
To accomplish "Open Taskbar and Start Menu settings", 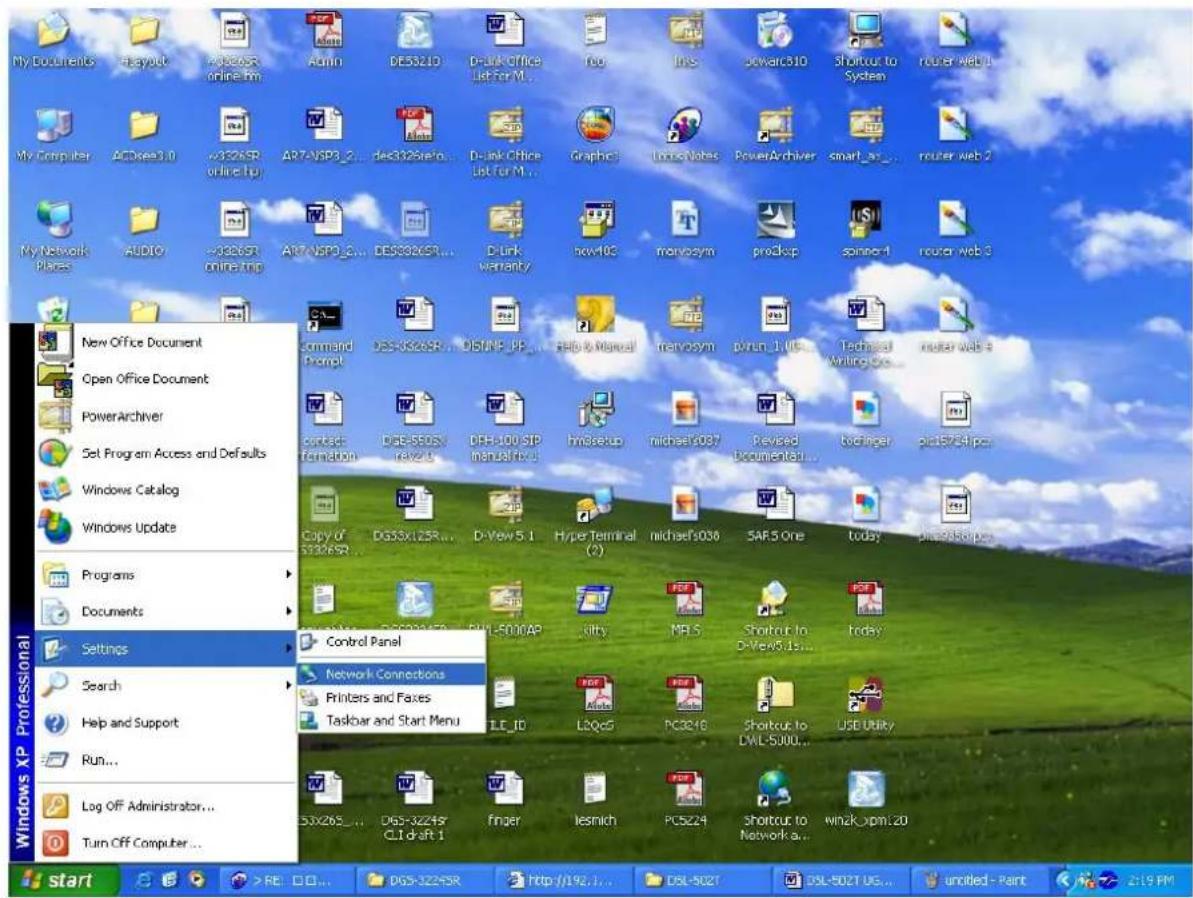I will click(x=391, y=720).
